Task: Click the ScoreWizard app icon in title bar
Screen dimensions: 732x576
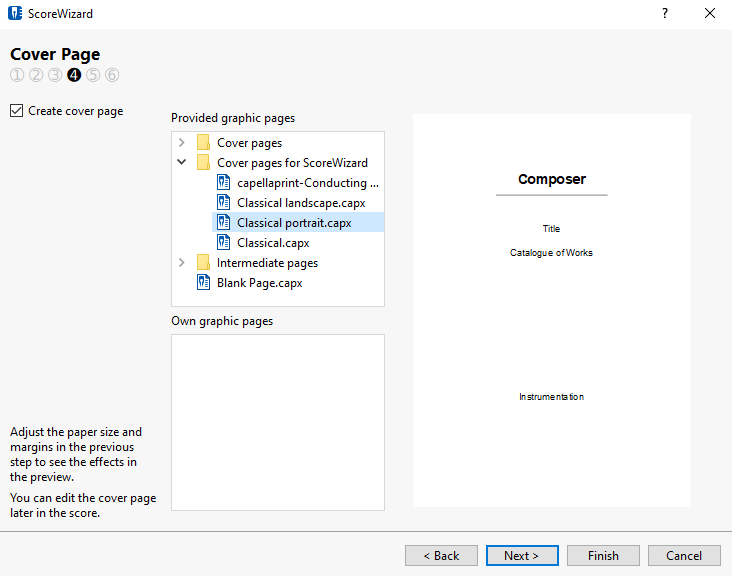Action: click(14, 14)
